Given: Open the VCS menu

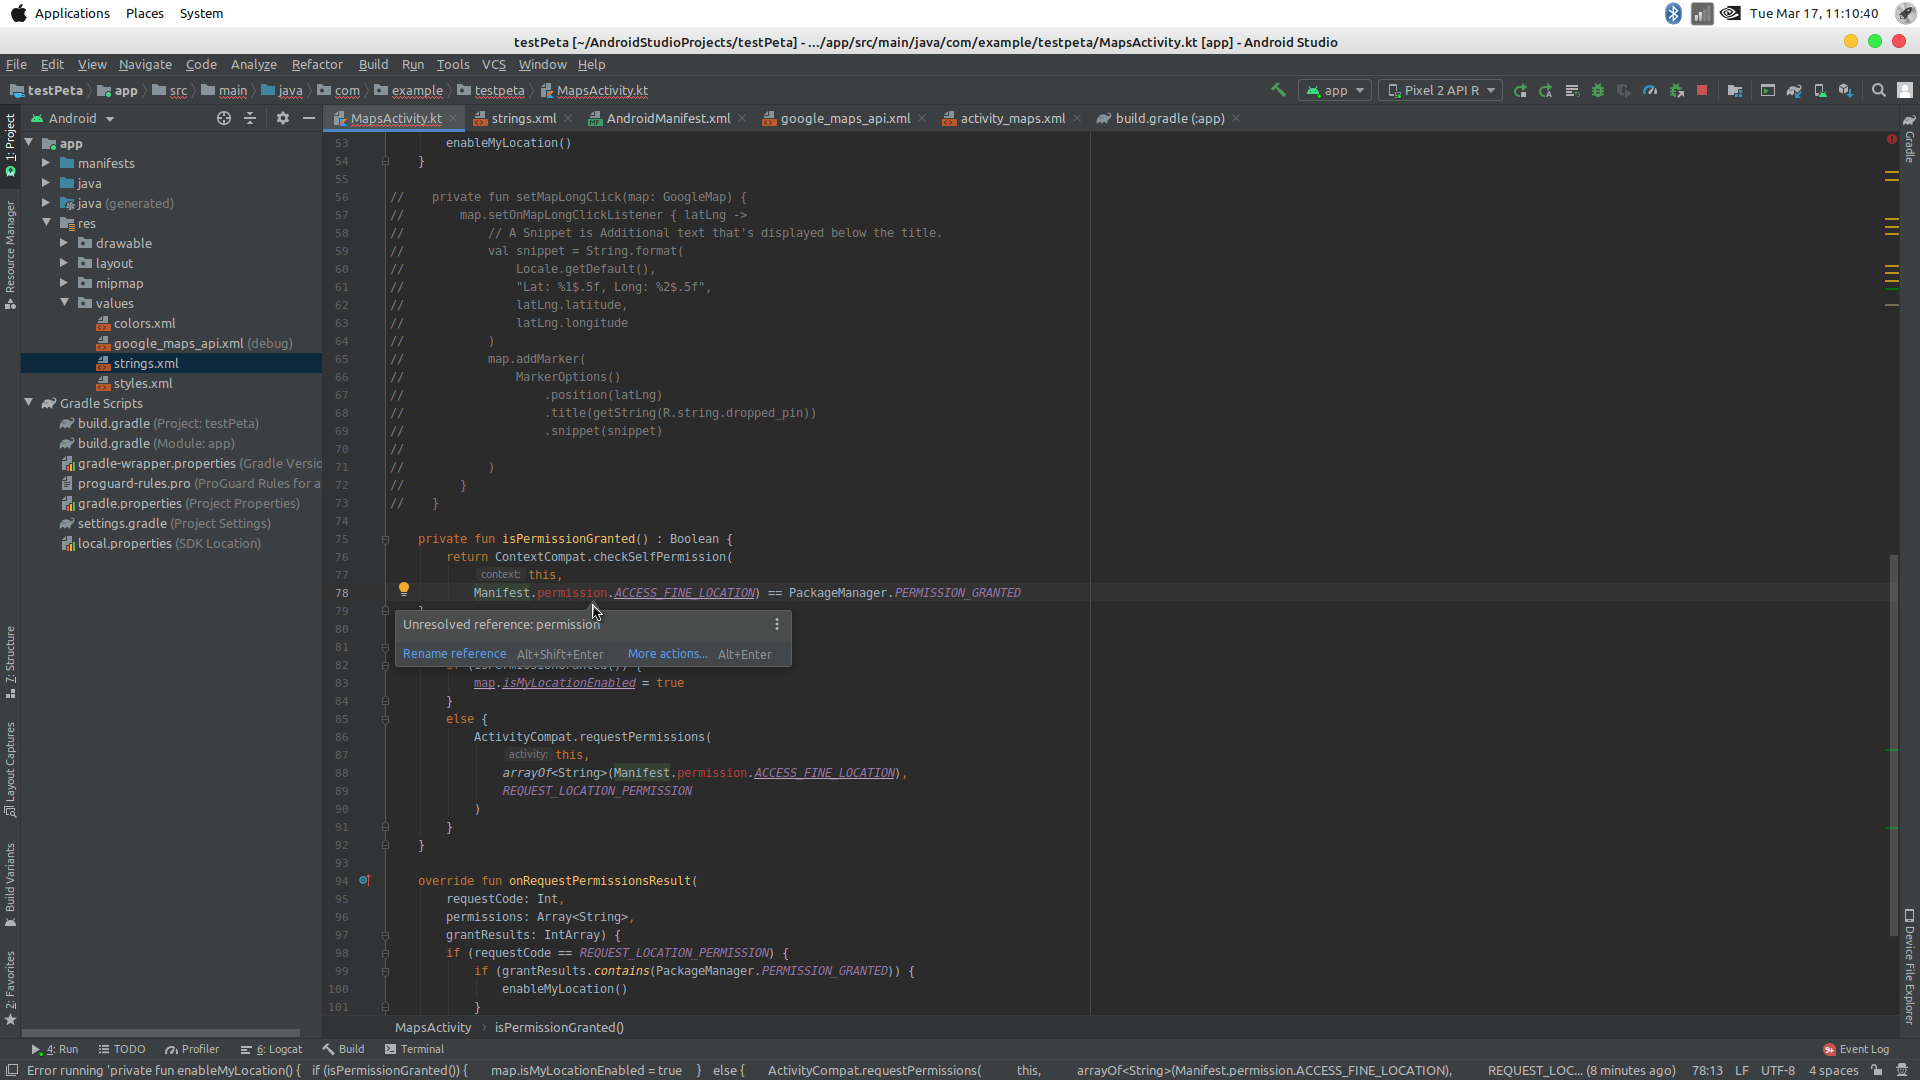Looking at the screenshot, I should click(x=494, y=64).
